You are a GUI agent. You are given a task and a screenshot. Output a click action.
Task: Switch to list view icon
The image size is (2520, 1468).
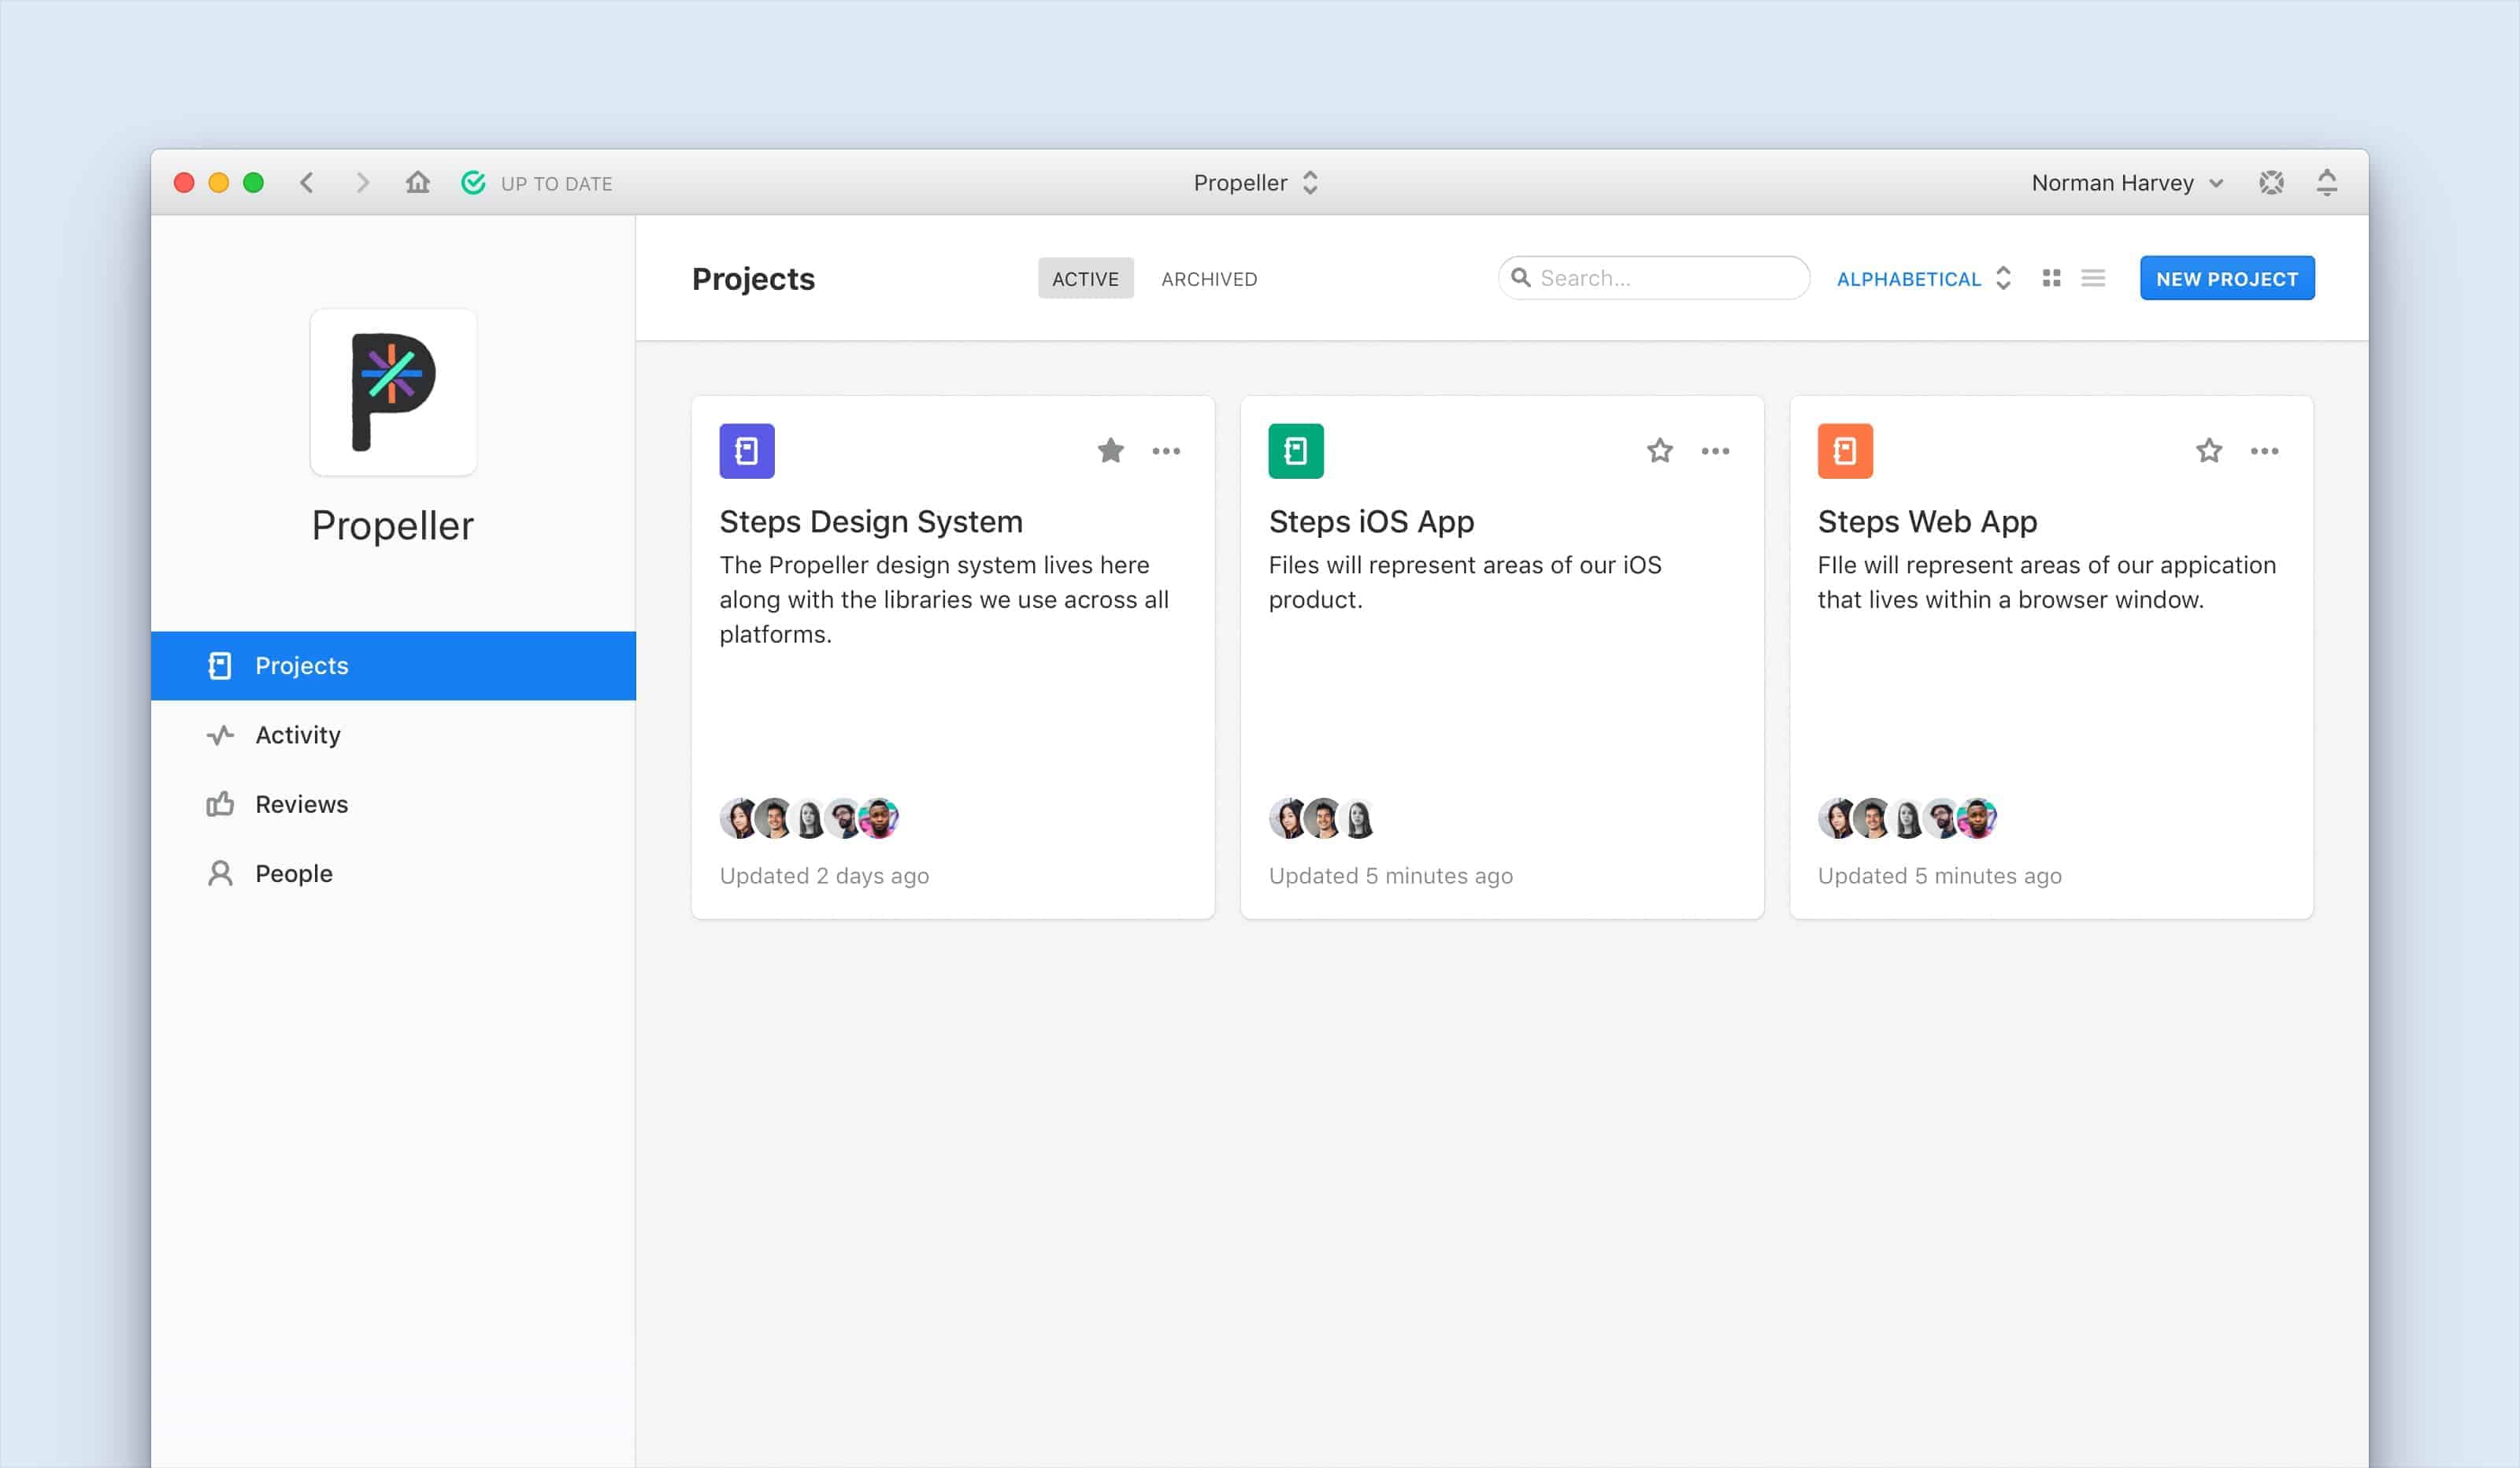click(2093, 278)
